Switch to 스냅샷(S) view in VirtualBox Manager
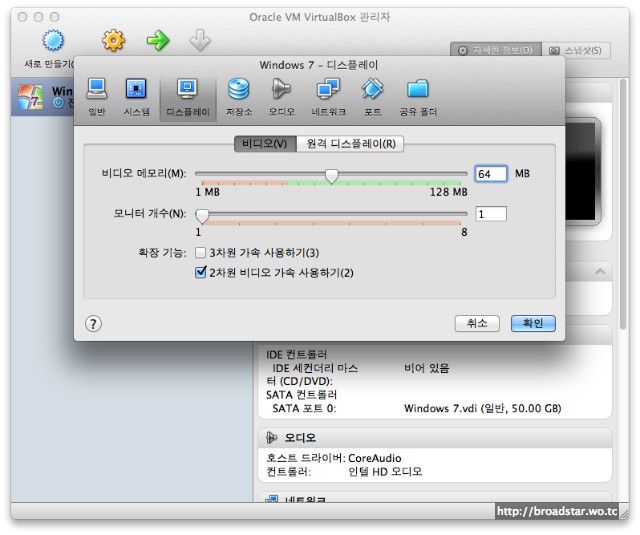This screenshot has width=640, height=535. pos(576,50)
